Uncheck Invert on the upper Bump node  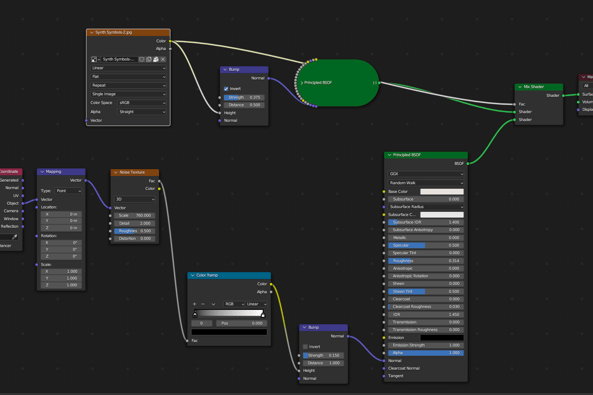point(226,89)
